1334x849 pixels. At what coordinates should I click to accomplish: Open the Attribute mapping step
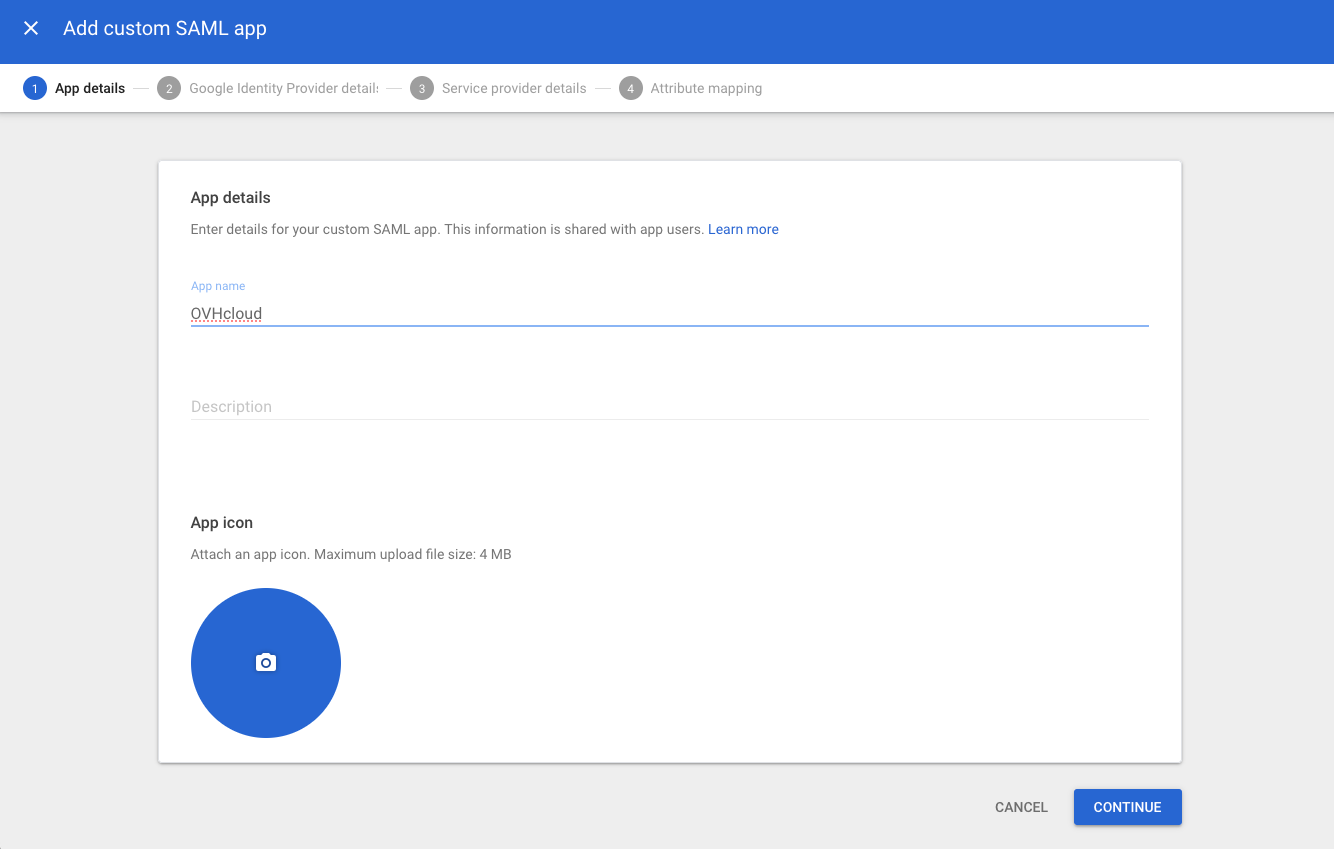(x=705, y=88)
